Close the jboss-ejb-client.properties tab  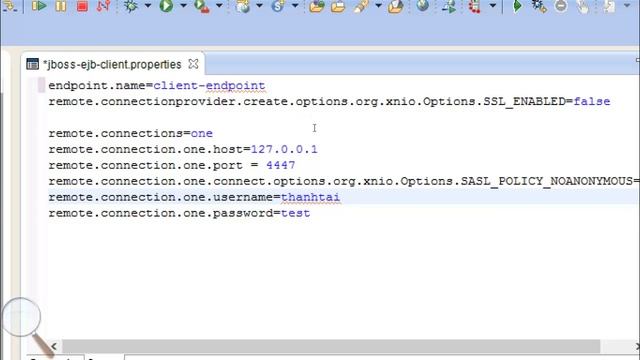pyautogui.click(x=193, y=64)
